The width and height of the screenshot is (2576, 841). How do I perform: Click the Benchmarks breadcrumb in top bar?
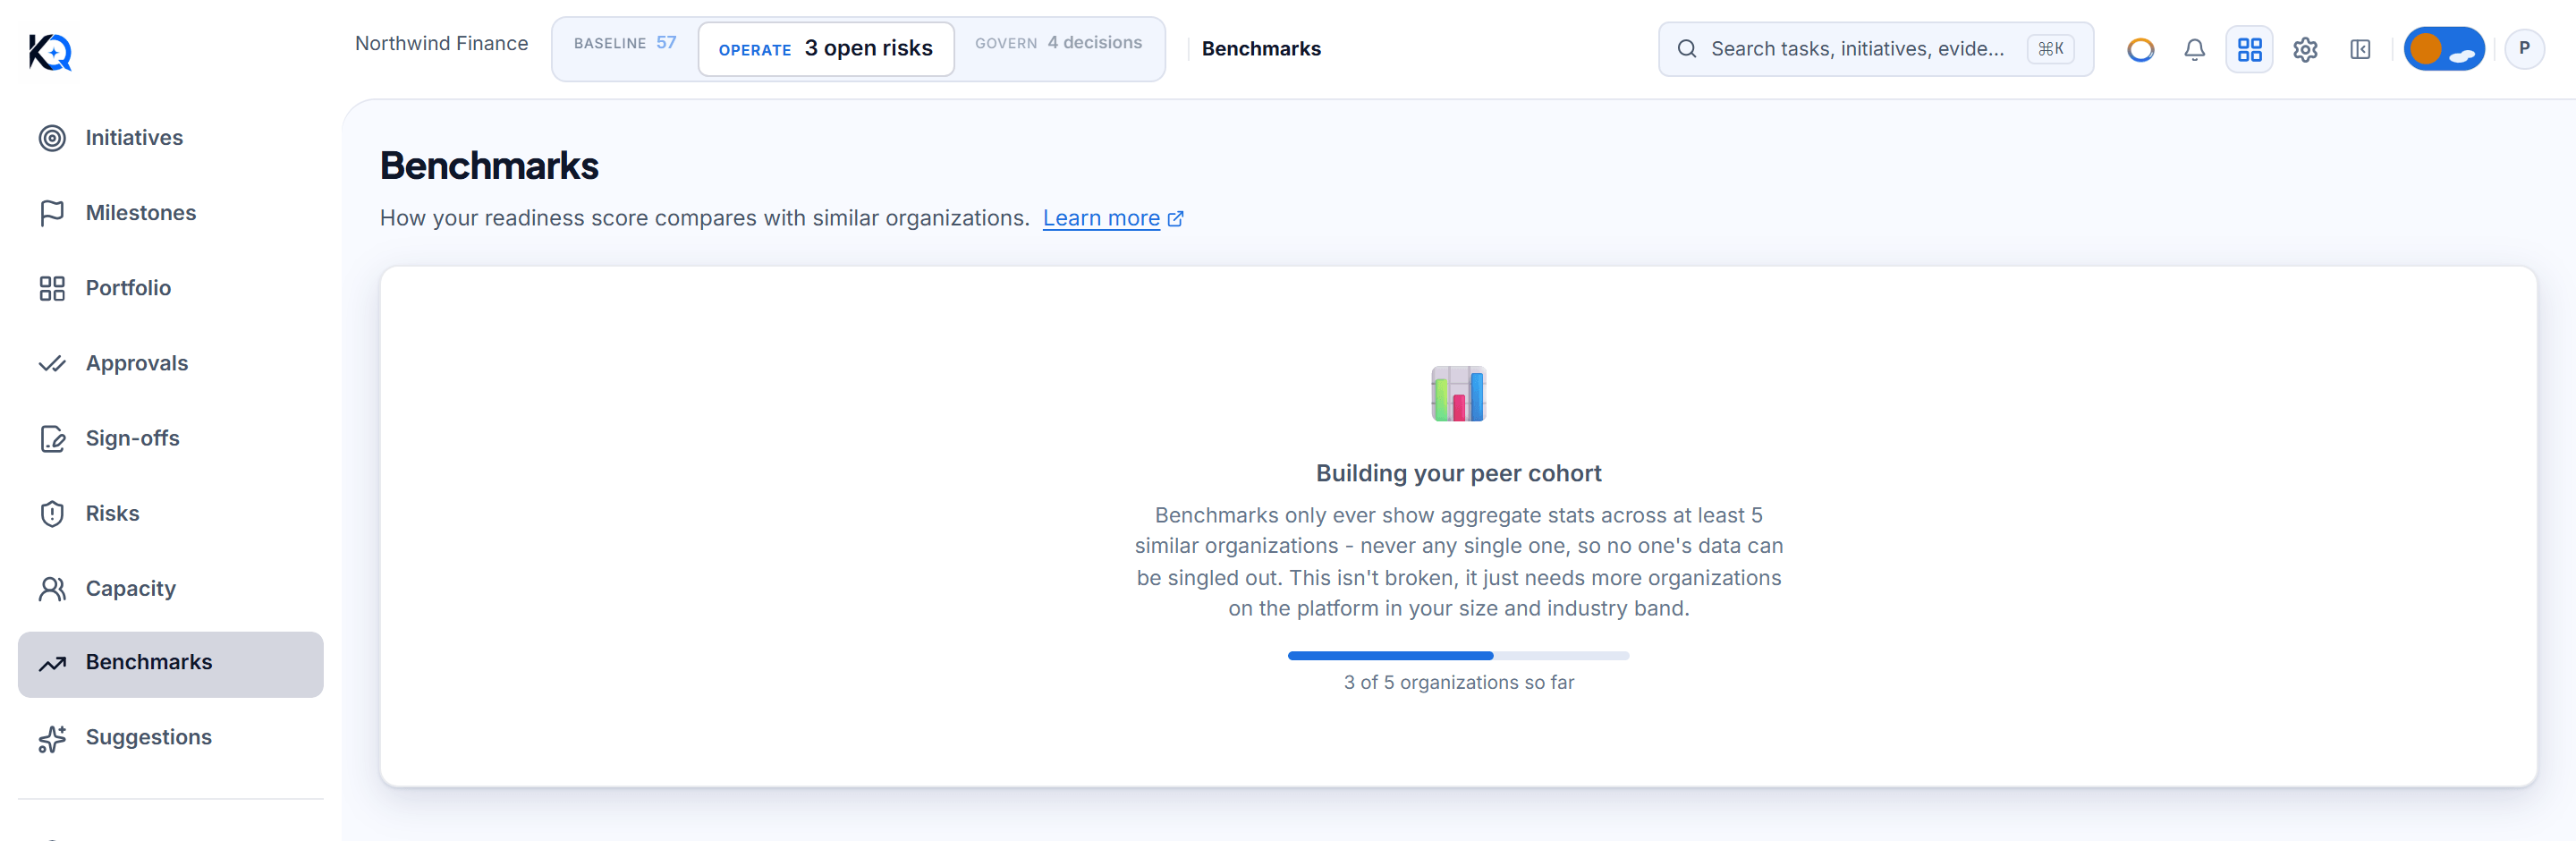pyautogui.click(x=1260, y=49)
